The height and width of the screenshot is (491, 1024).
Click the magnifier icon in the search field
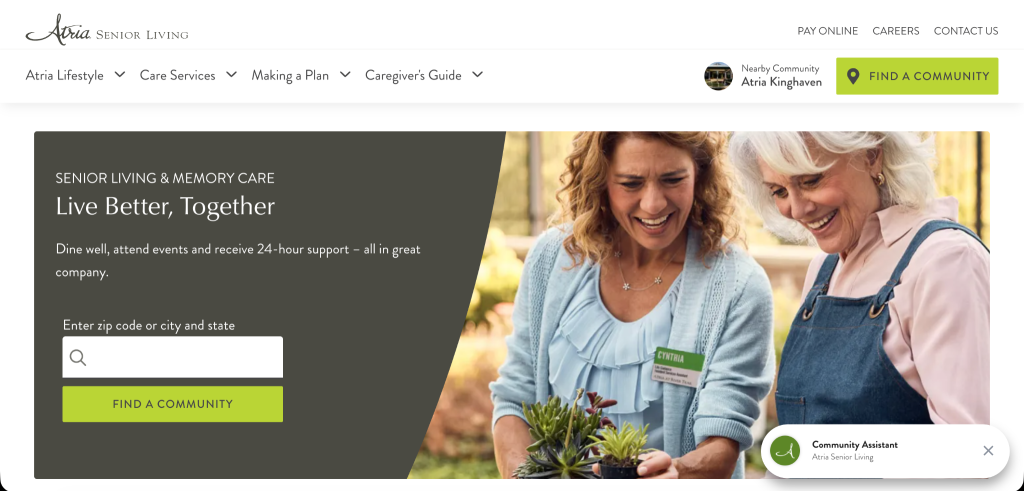pos(78,357)
